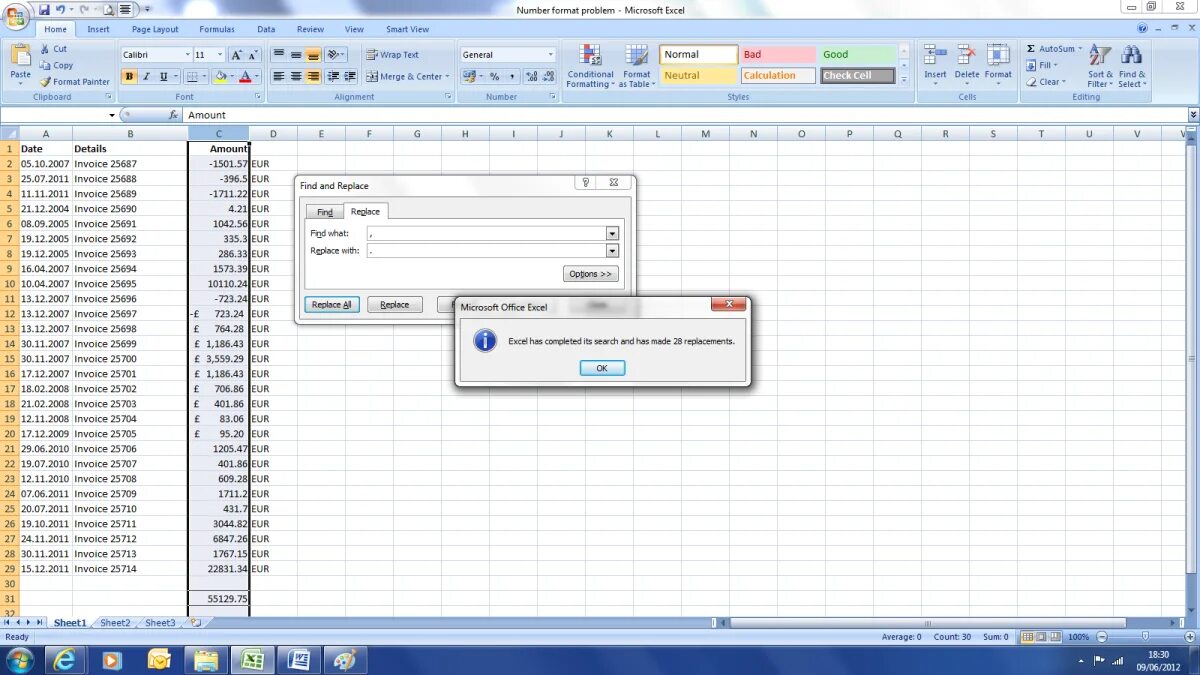1200x675 pixels.
Task: Open Format as Table gallery
Action: (637, 66)
